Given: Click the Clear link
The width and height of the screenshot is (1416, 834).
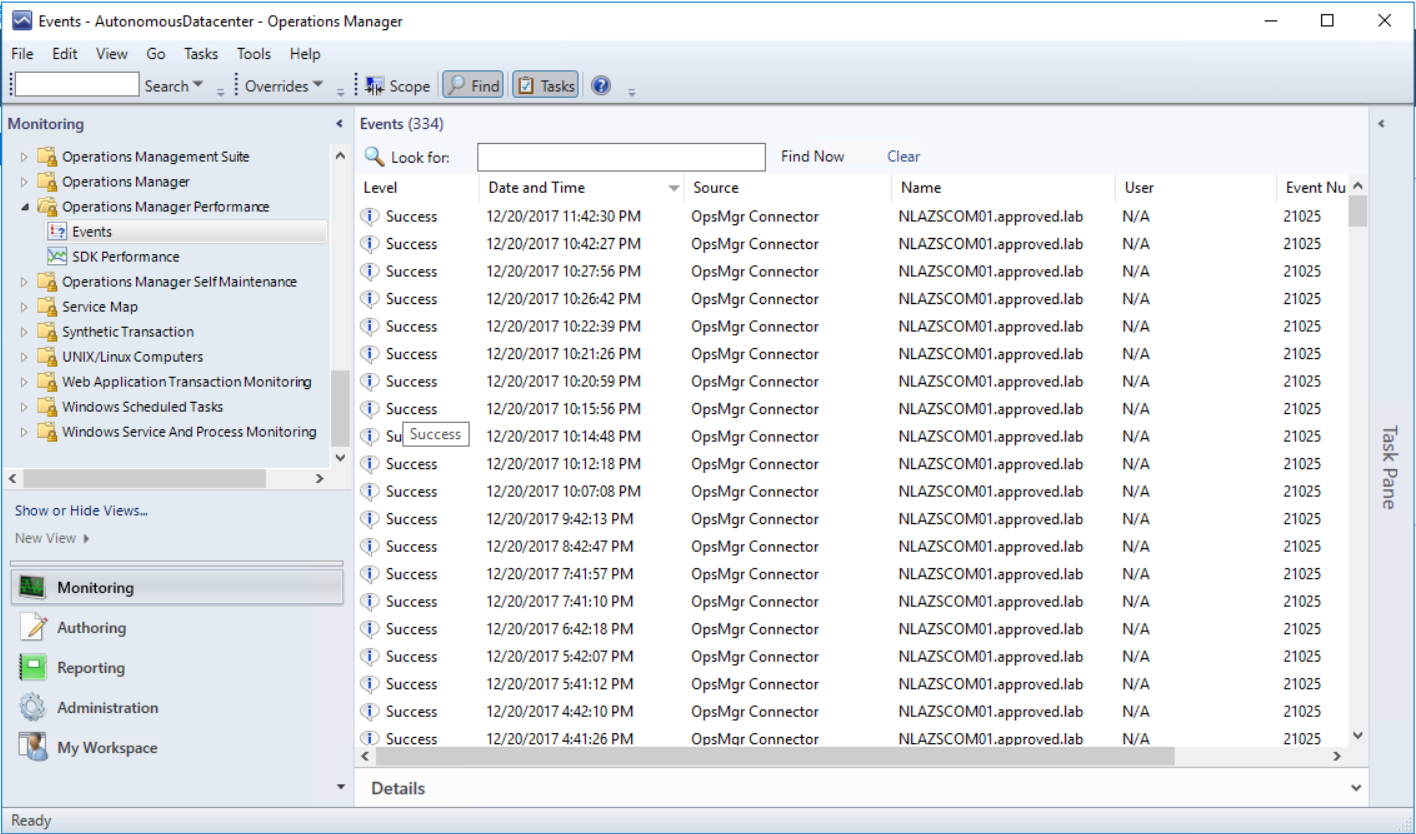Looking at the screenshot, I should pyautogui.click(x=903, y=157).
